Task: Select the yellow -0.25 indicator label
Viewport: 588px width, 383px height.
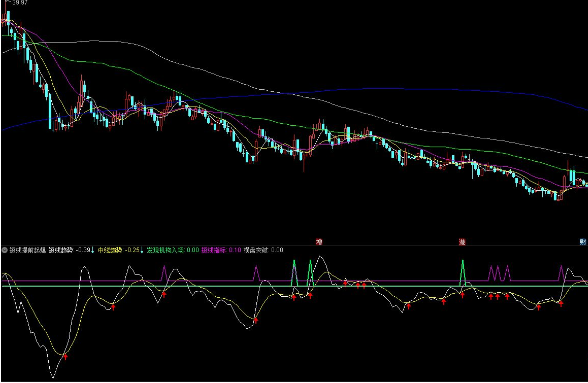Action: [132, 250]
